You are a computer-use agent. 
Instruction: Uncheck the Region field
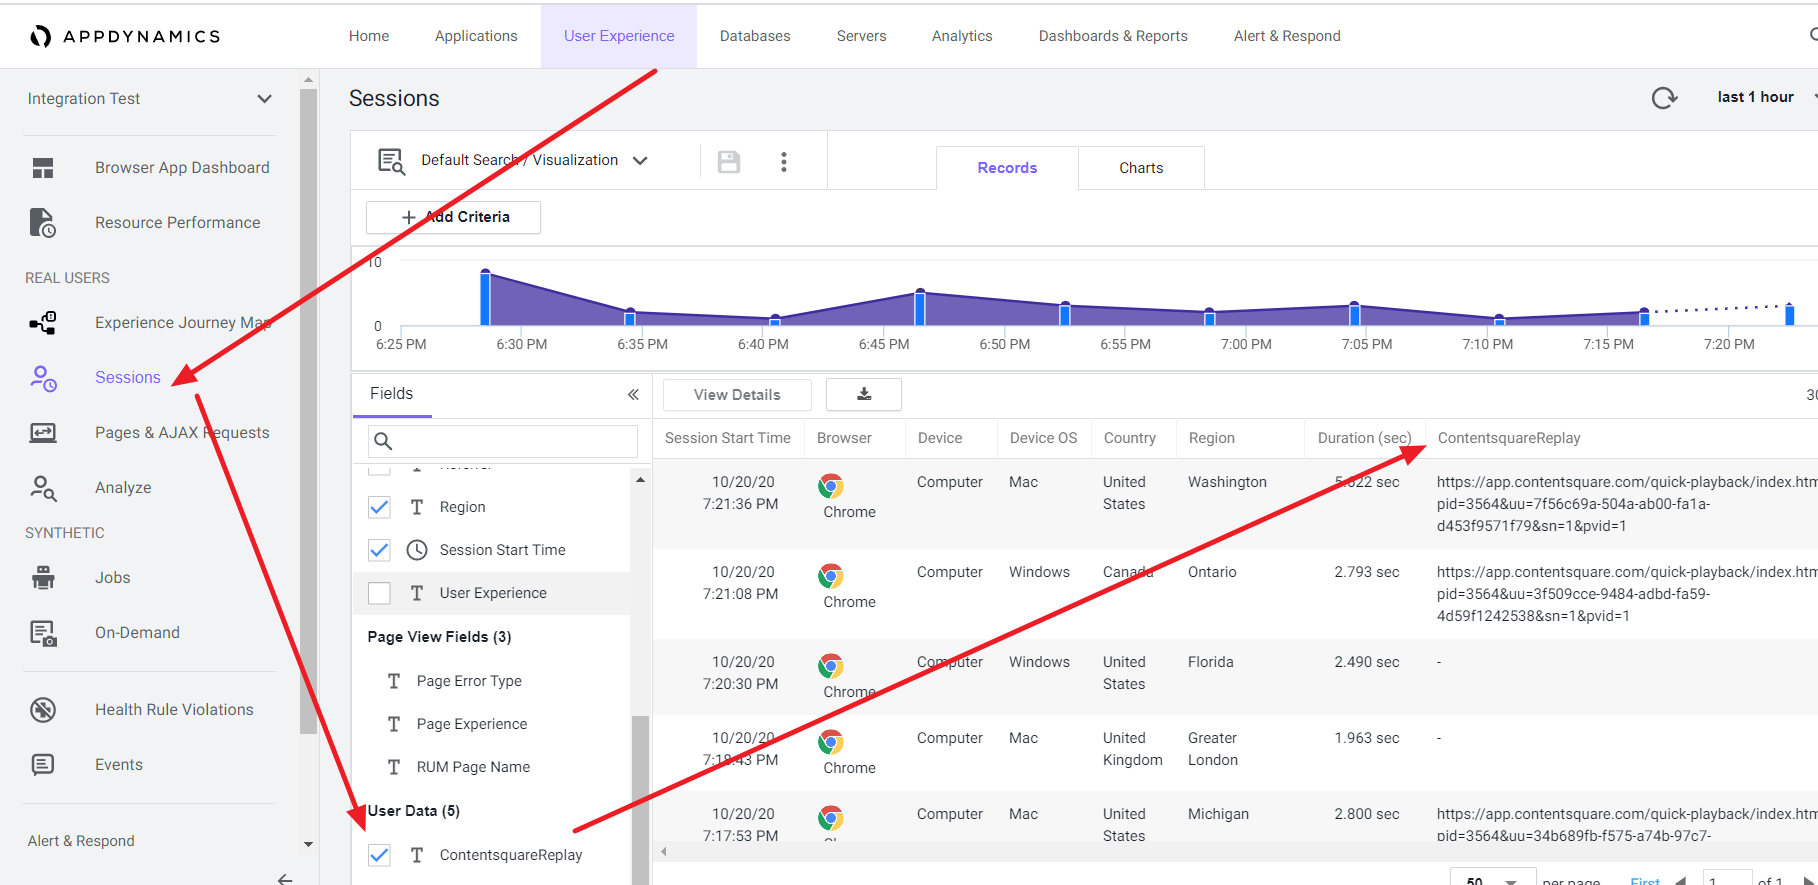(379, 507)
